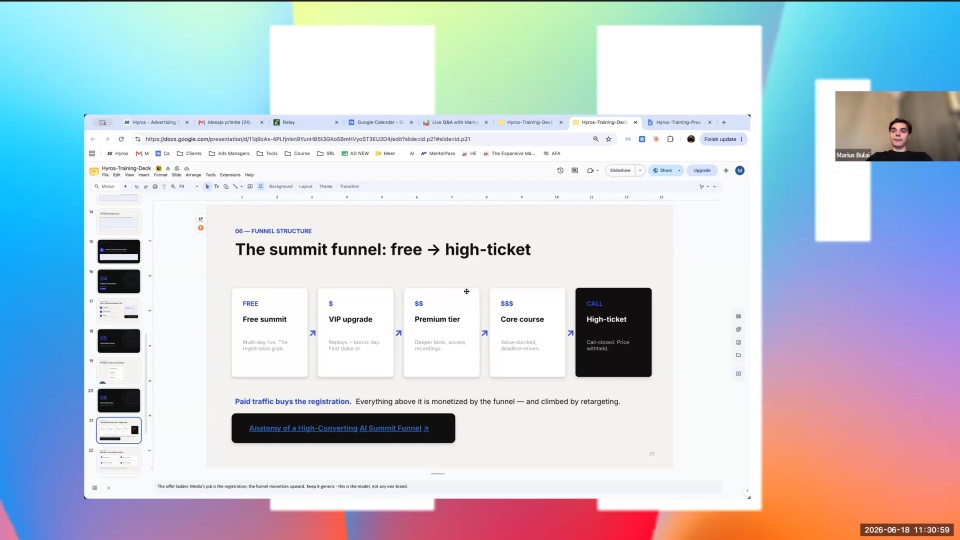Screen dimensions: 960x540
Task: Click the Upgrade button
Action: coord(702,171)
